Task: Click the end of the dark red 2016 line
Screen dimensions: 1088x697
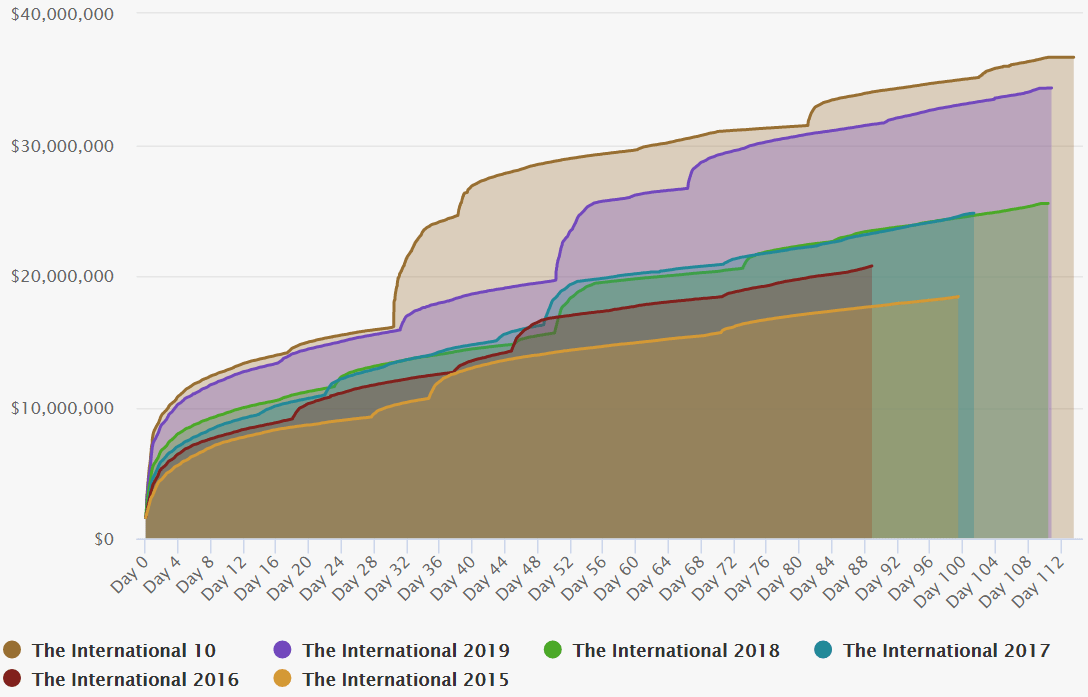Action: click(872, 266)
